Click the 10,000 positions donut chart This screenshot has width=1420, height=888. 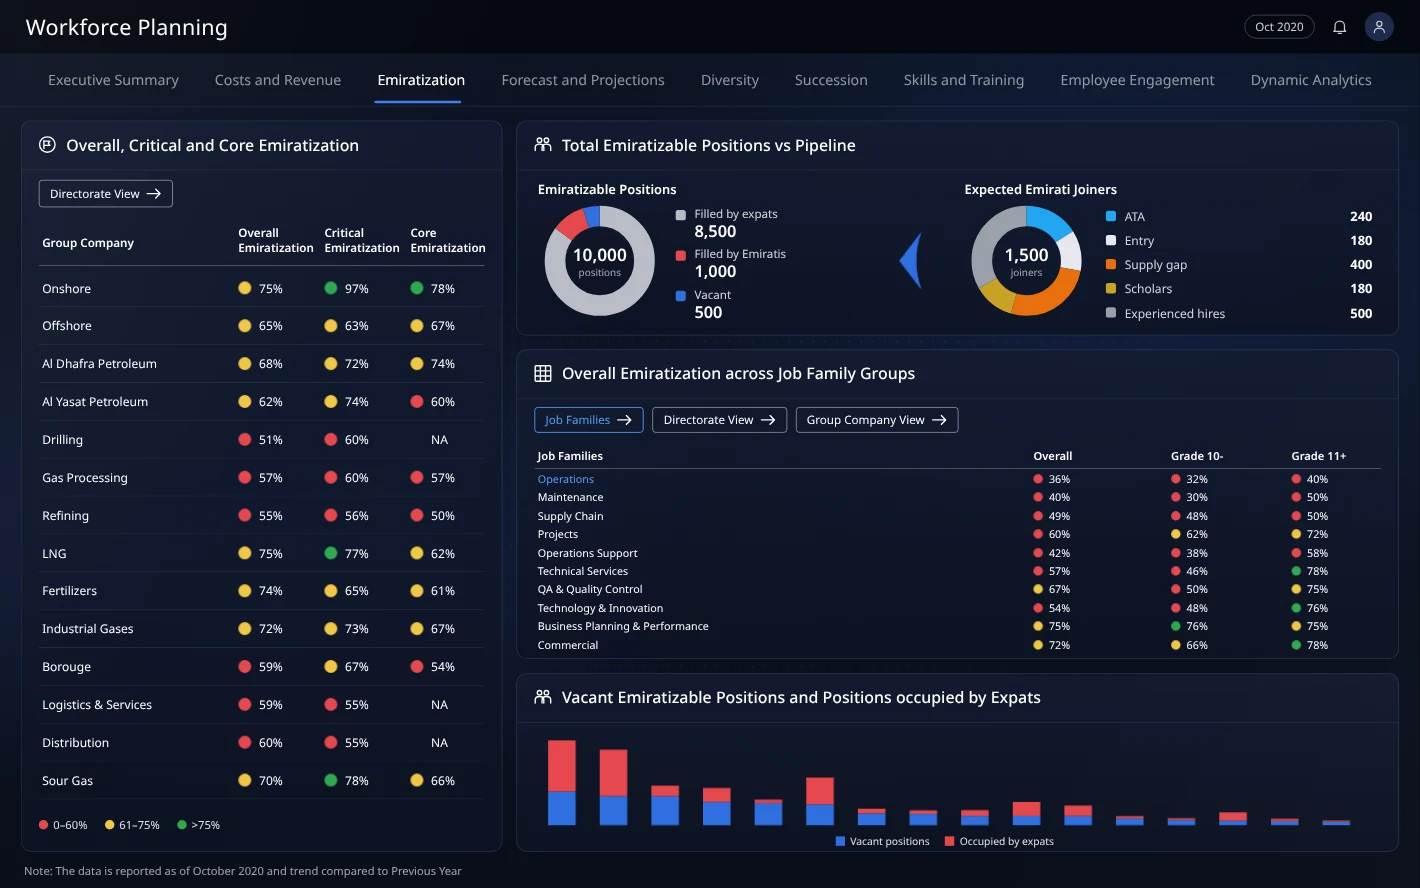click(599, 261)
